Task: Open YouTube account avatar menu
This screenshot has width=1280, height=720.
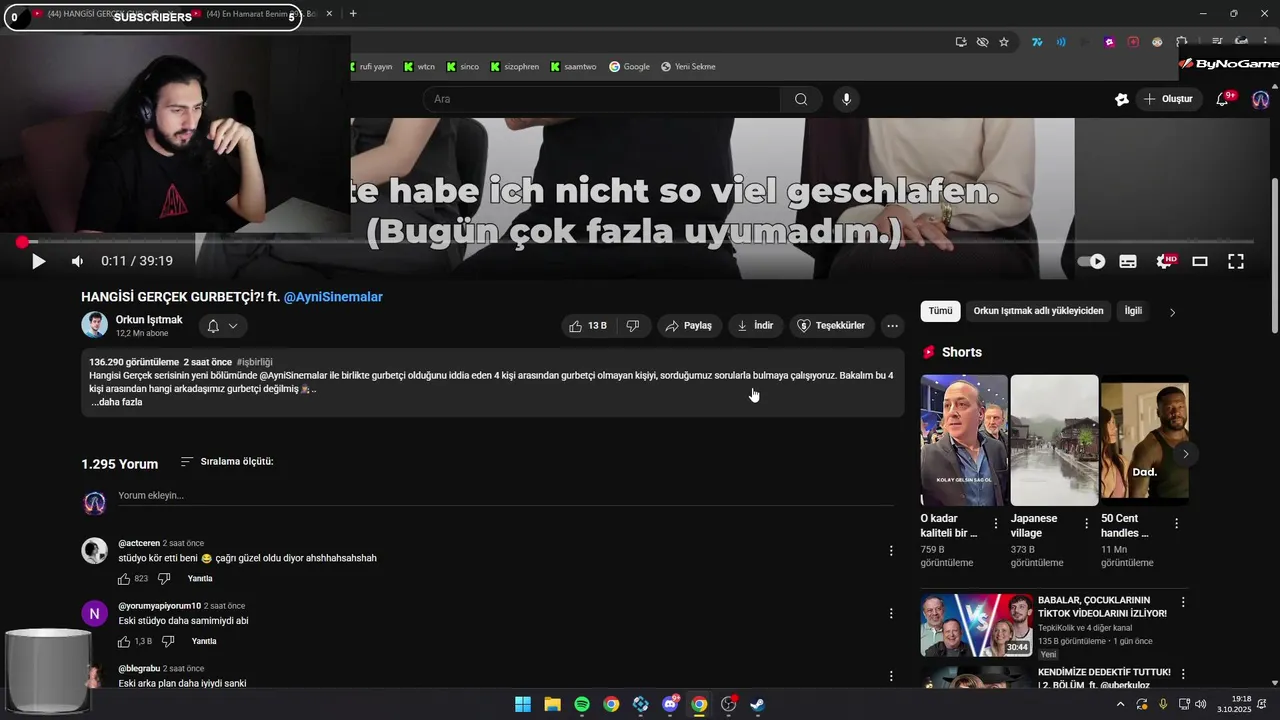Action: [1260, 99]
